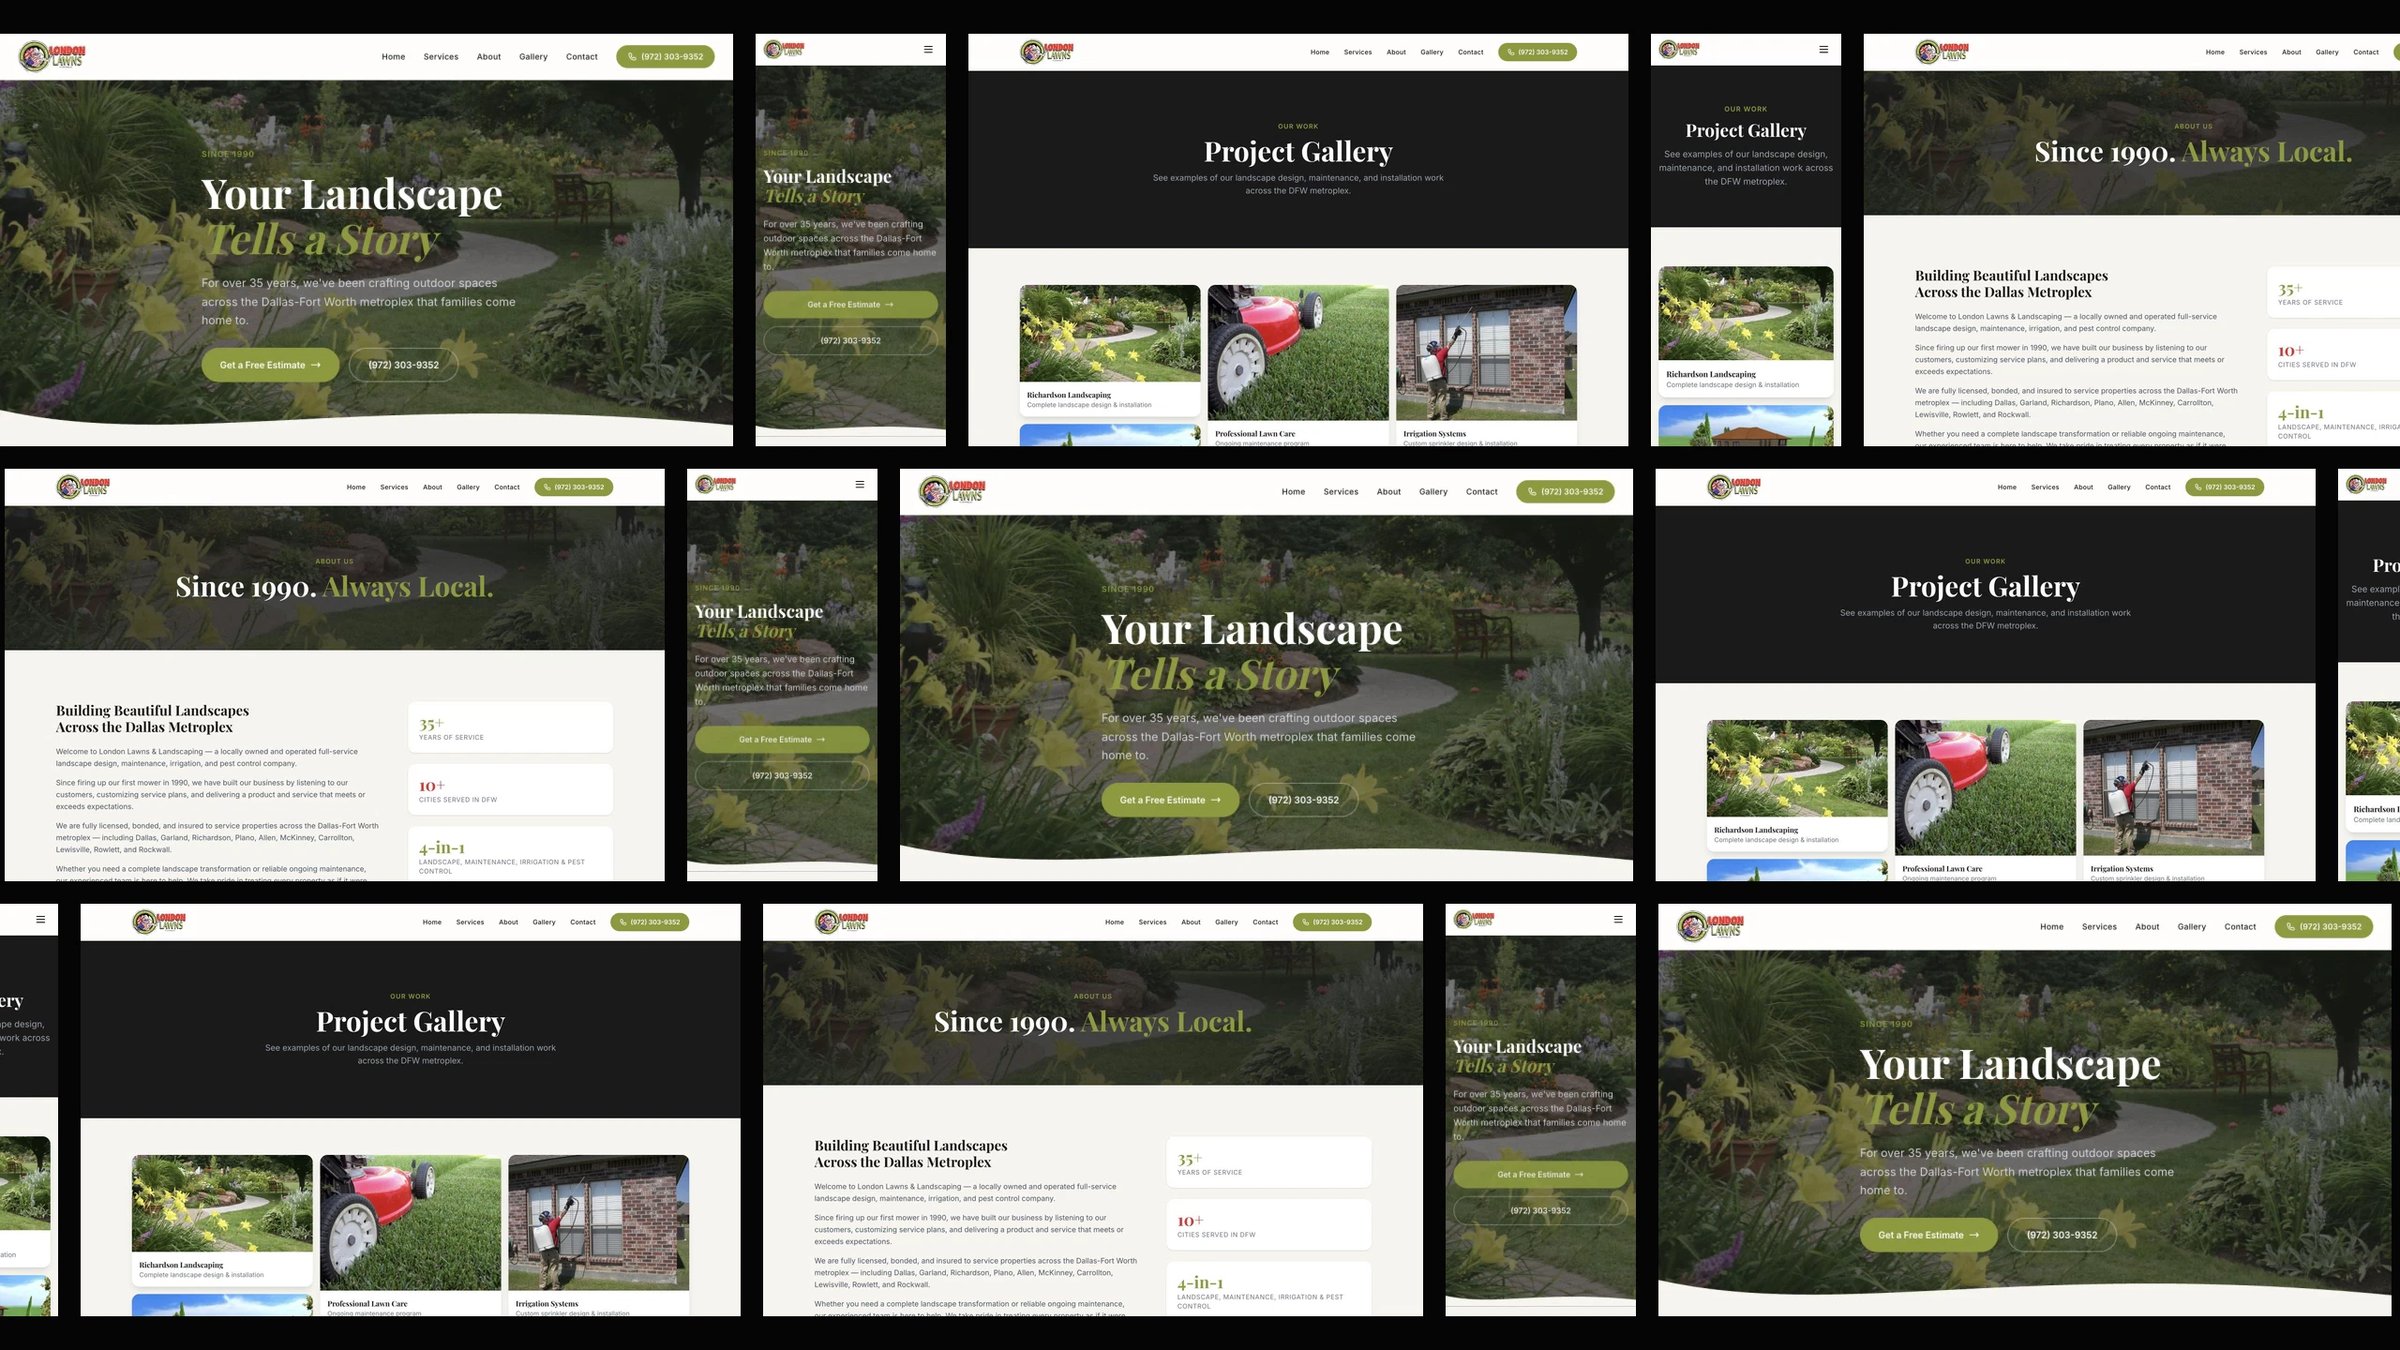This screenshot has height=1350, width=2400.
Task: Select Gallery in top-row desktop homepage navigation
Action: point(533,57)
